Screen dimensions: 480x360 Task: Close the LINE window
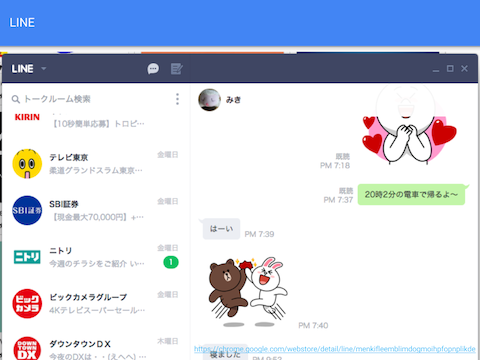pyautogui.click(x=464, y=68)
